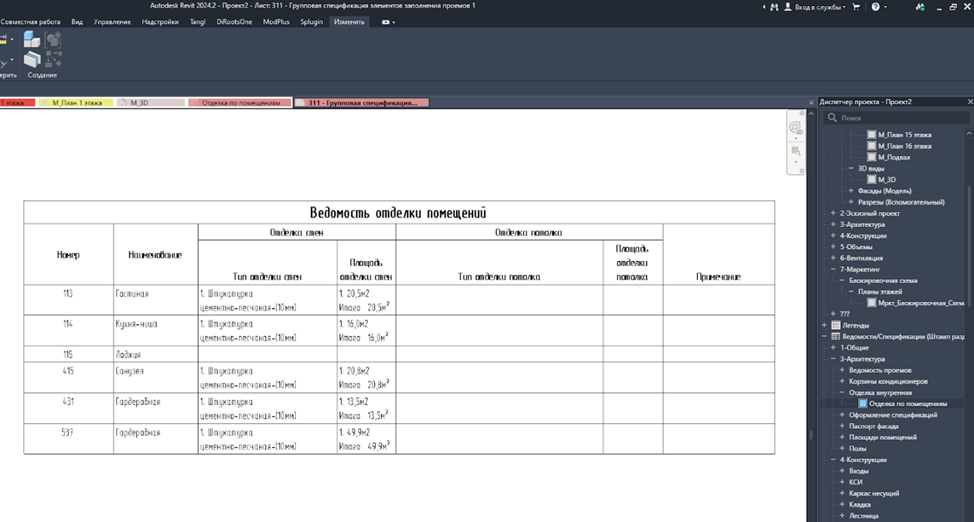Click the Create Similar icon in Создание panel
Screen dimensions: 974x522
[x=53, y=60]
